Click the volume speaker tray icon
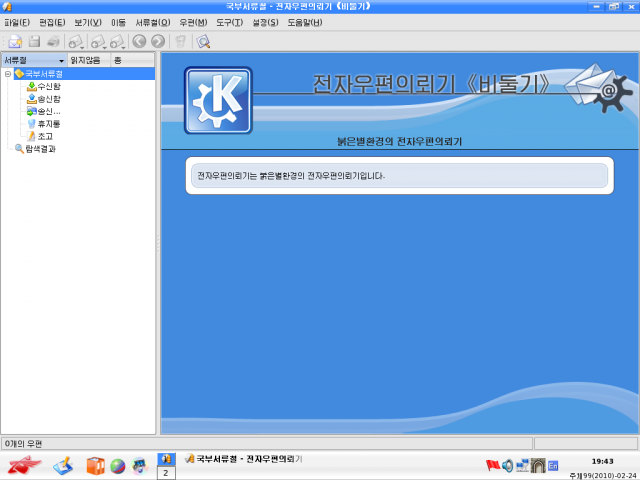The width and height of the screenshot is (640, 480). pos(507,465)
